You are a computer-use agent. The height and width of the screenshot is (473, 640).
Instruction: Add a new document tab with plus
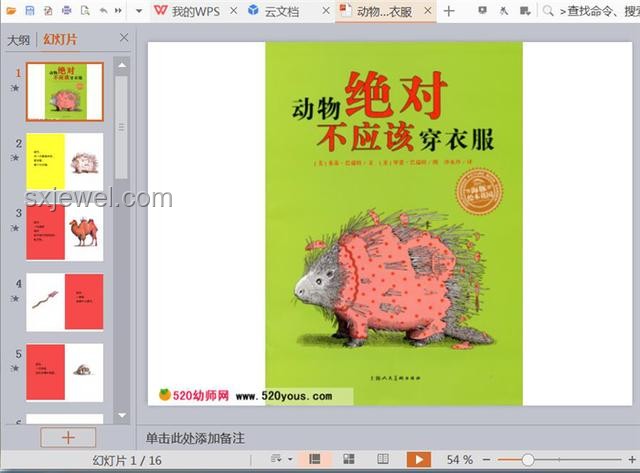[x=449, y=11]
